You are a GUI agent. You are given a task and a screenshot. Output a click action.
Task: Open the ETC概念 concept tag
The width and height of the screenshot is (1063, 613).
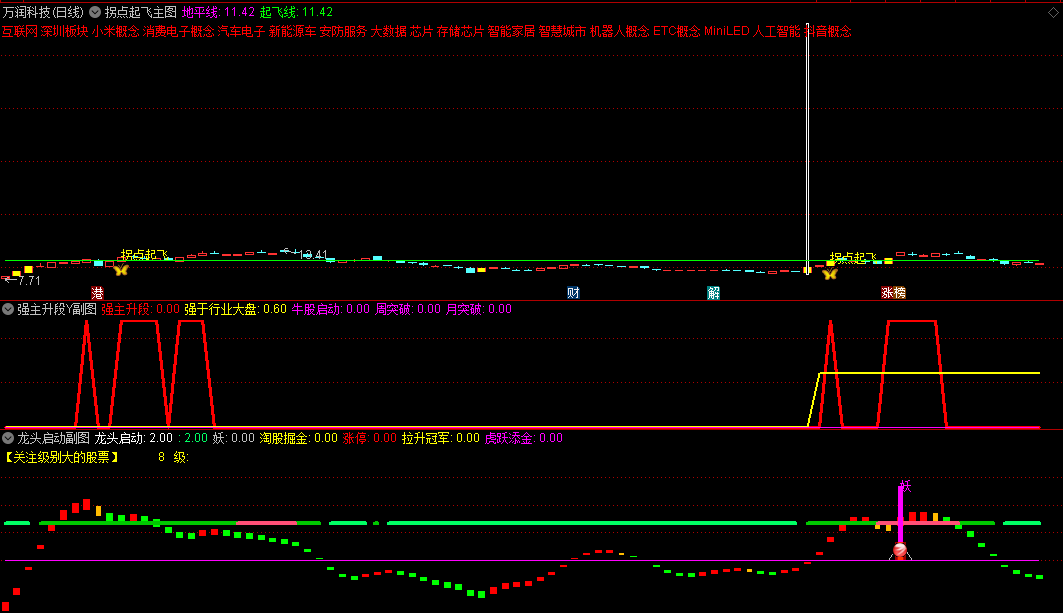[677, 31]
